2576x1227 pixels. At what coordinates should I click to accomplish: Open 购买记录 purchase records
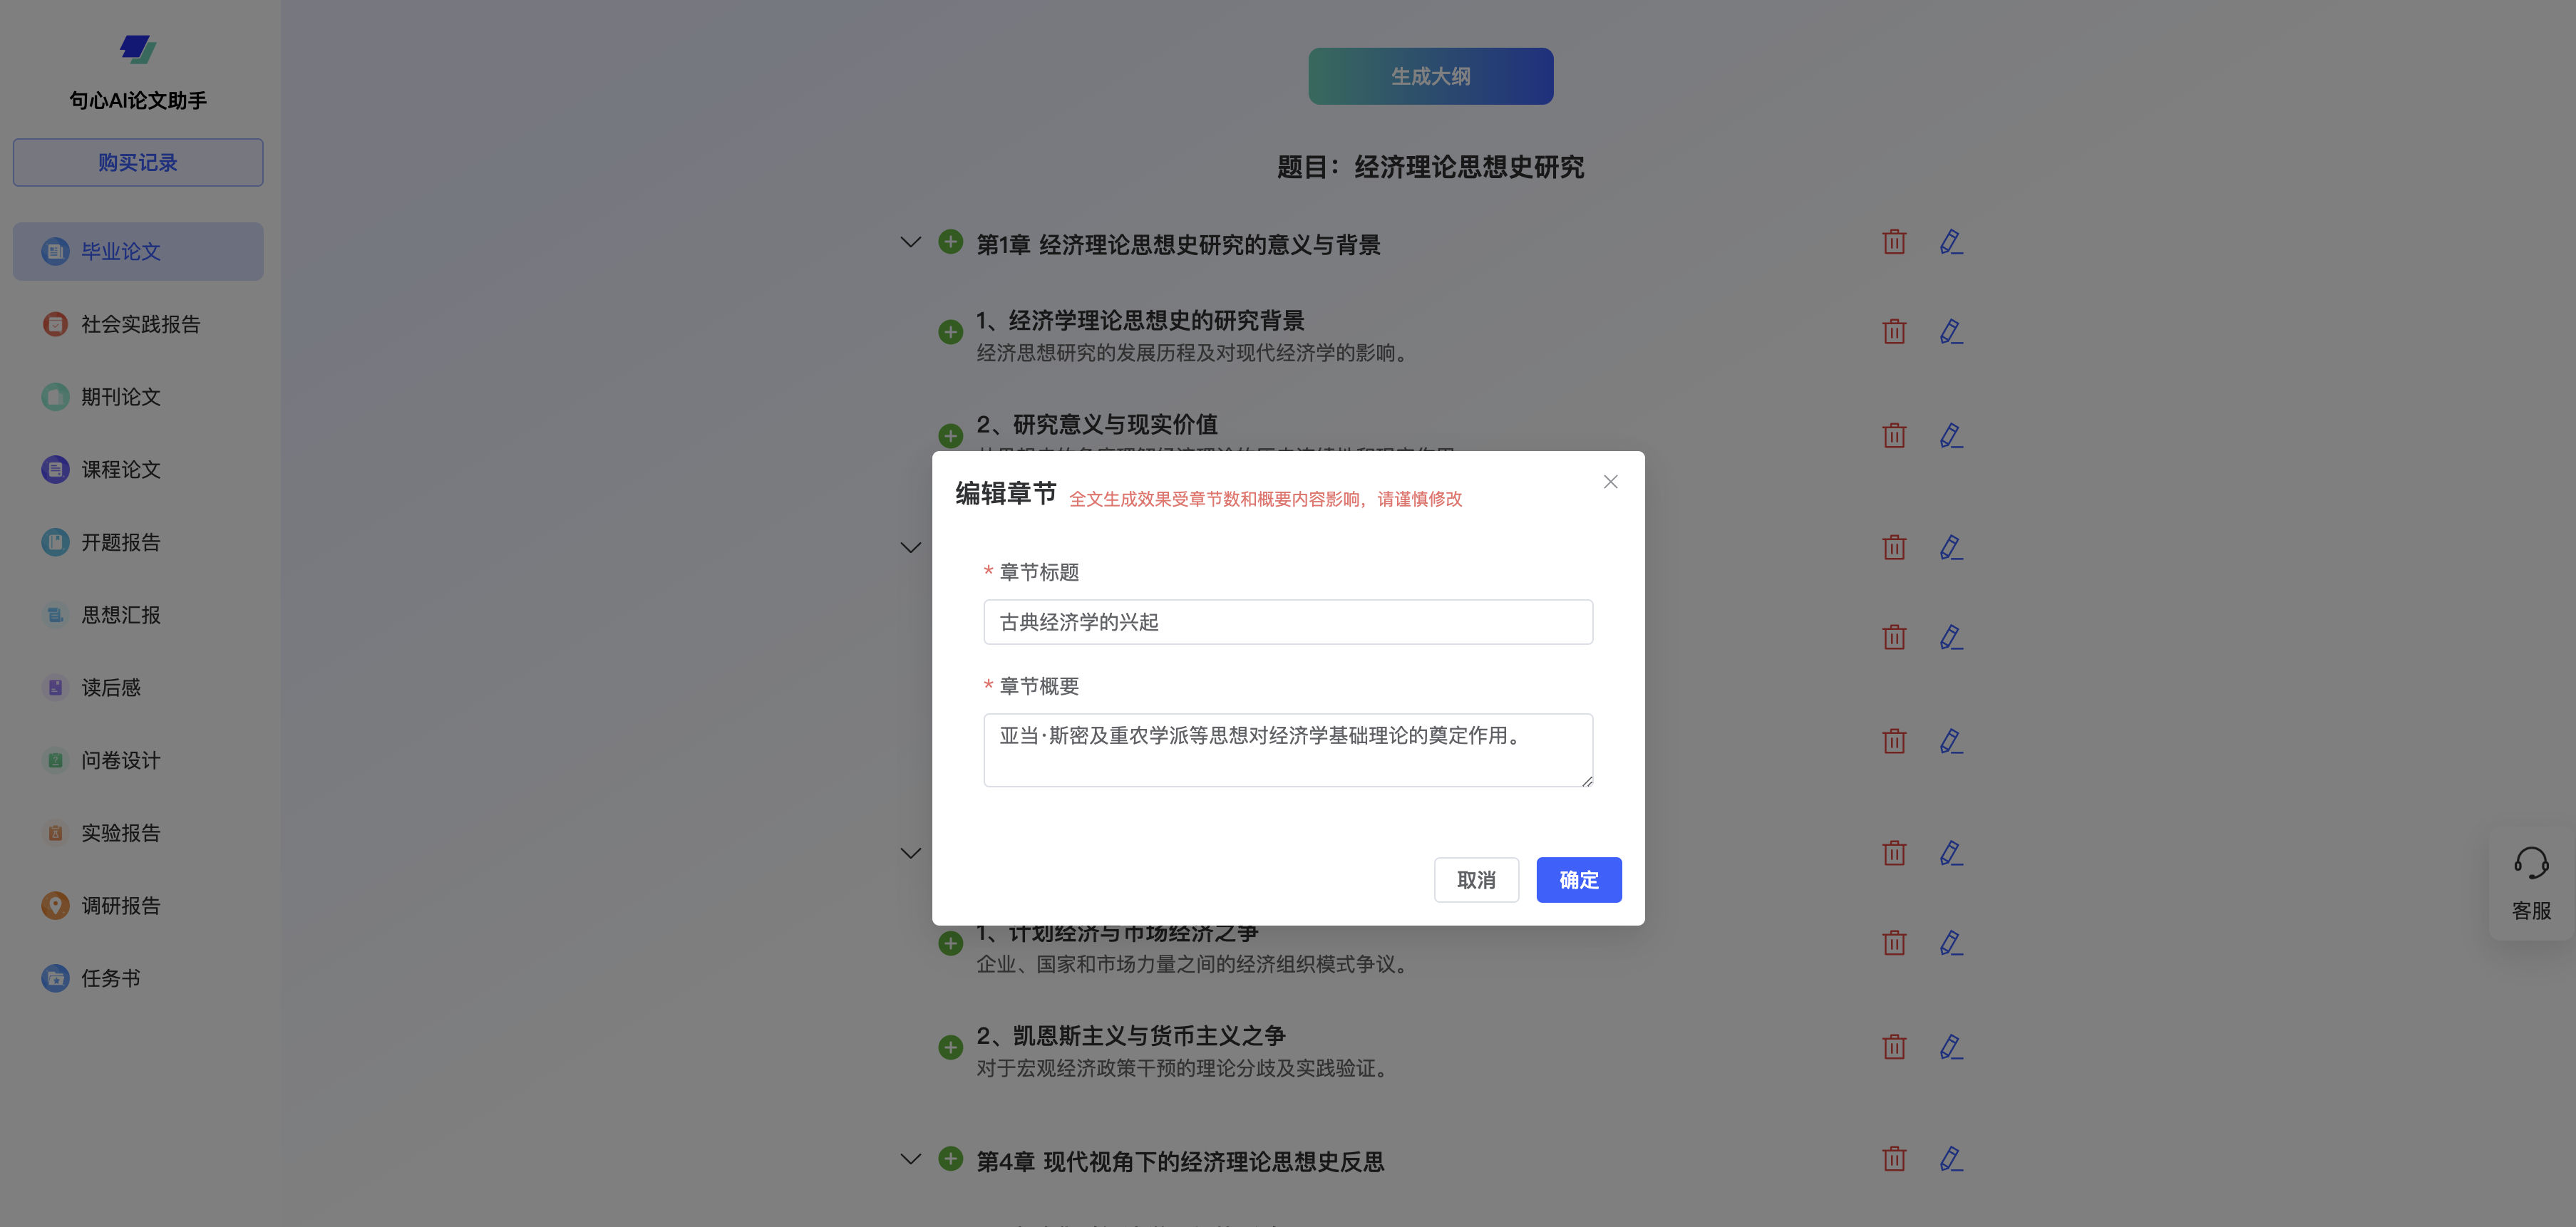coord(138,162)
